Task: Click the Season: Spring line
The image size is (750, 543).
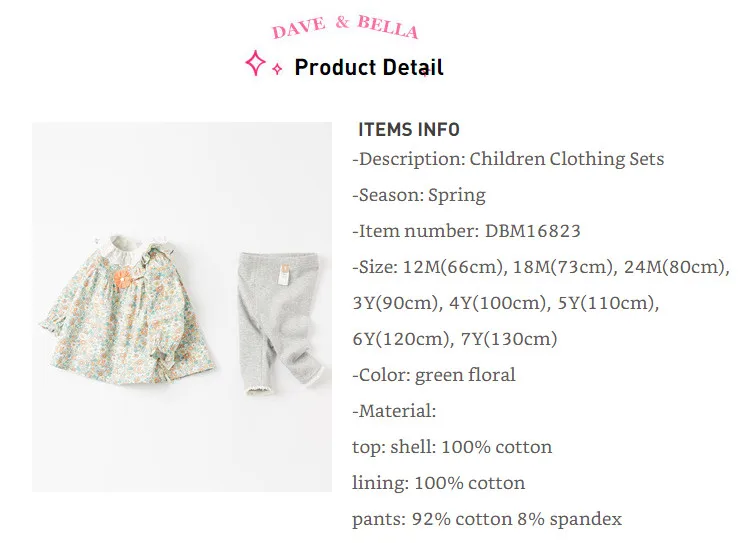Action: (x=419, y=195)
